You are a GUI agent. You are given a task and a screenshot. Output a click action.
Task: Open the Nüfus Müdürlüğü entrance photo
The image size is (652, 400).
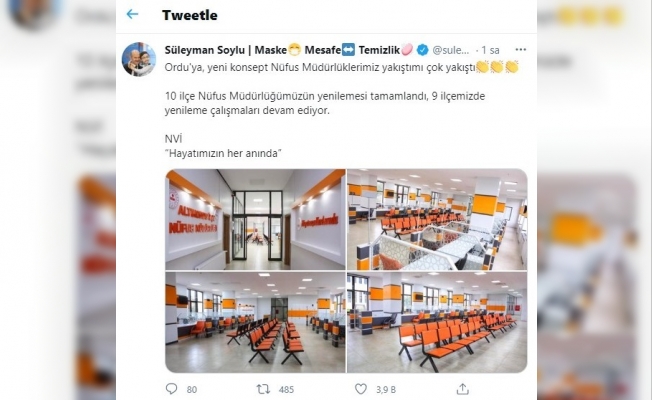pos(255,220)
